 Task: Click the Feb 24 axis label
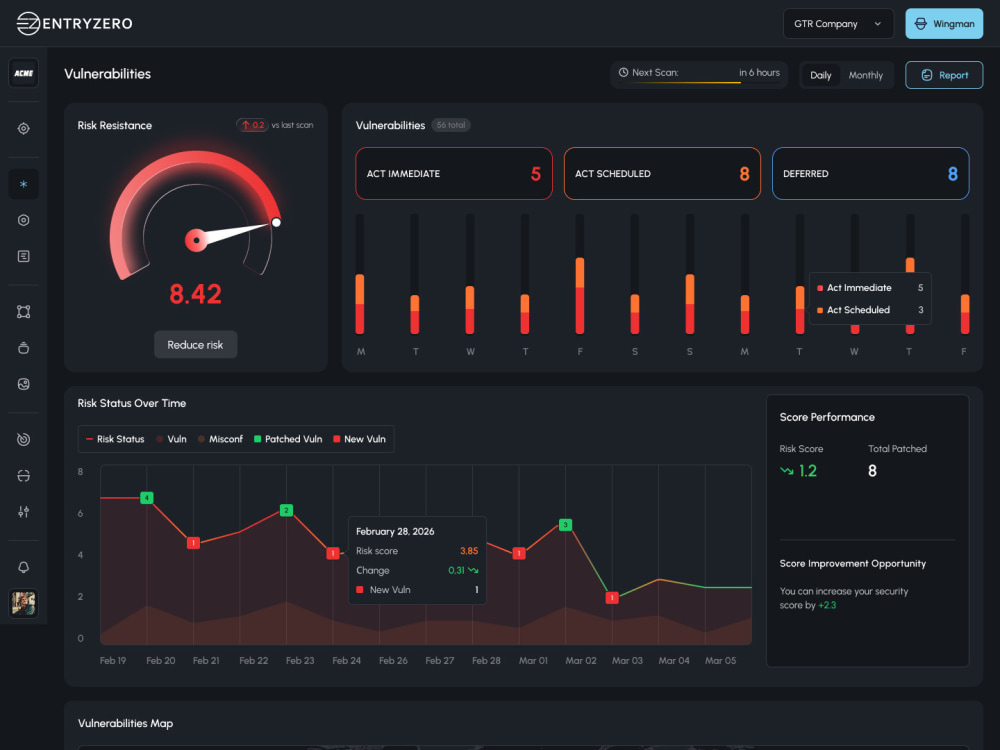click(x=346, y=661)
